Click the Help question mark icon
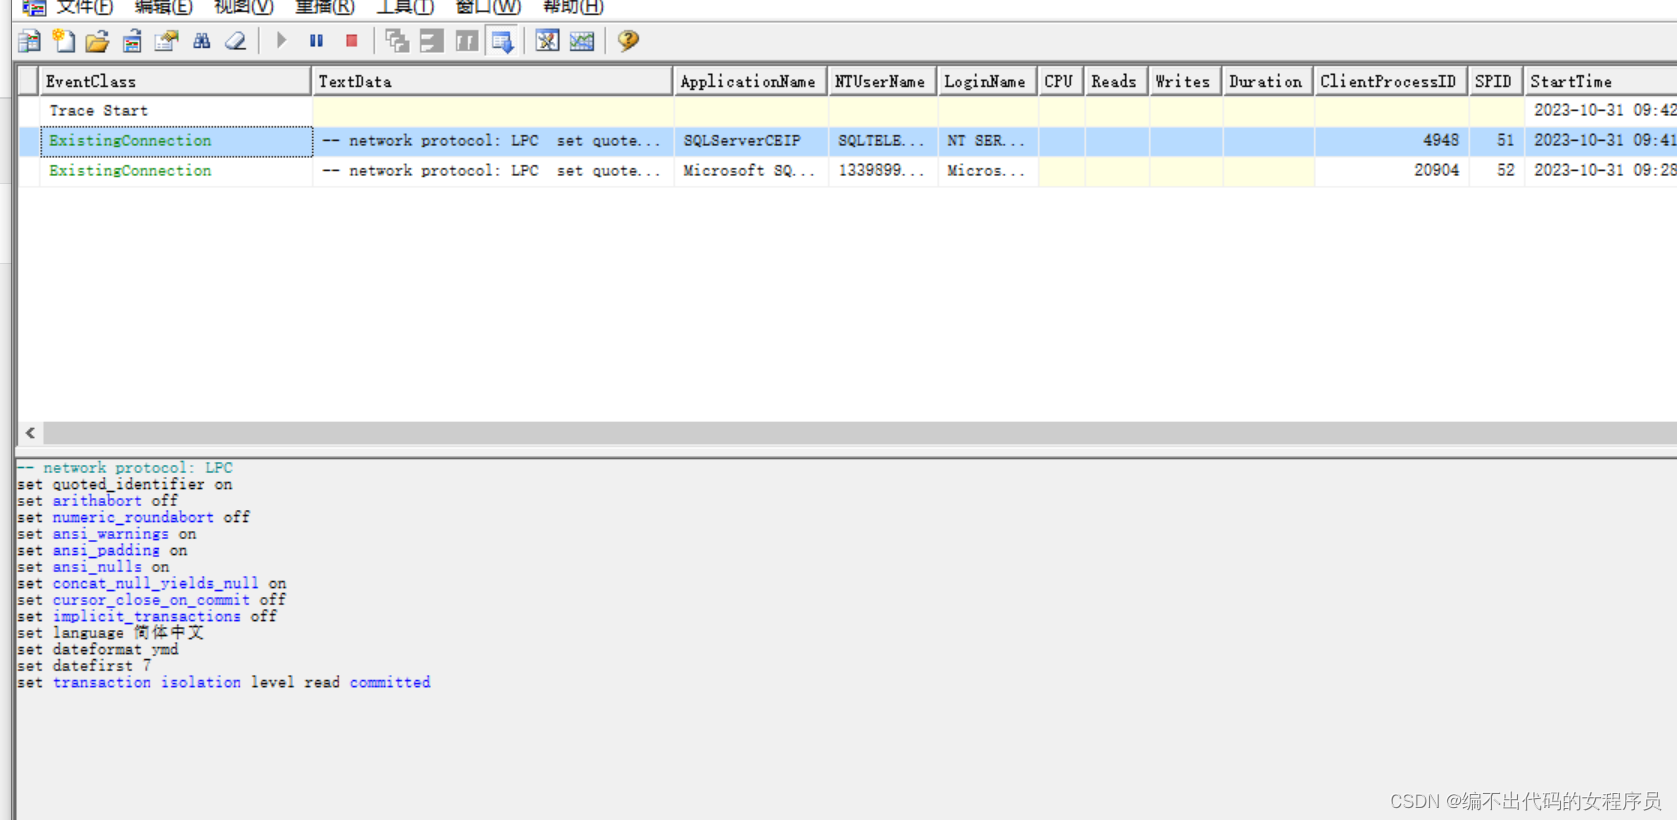 628,41
